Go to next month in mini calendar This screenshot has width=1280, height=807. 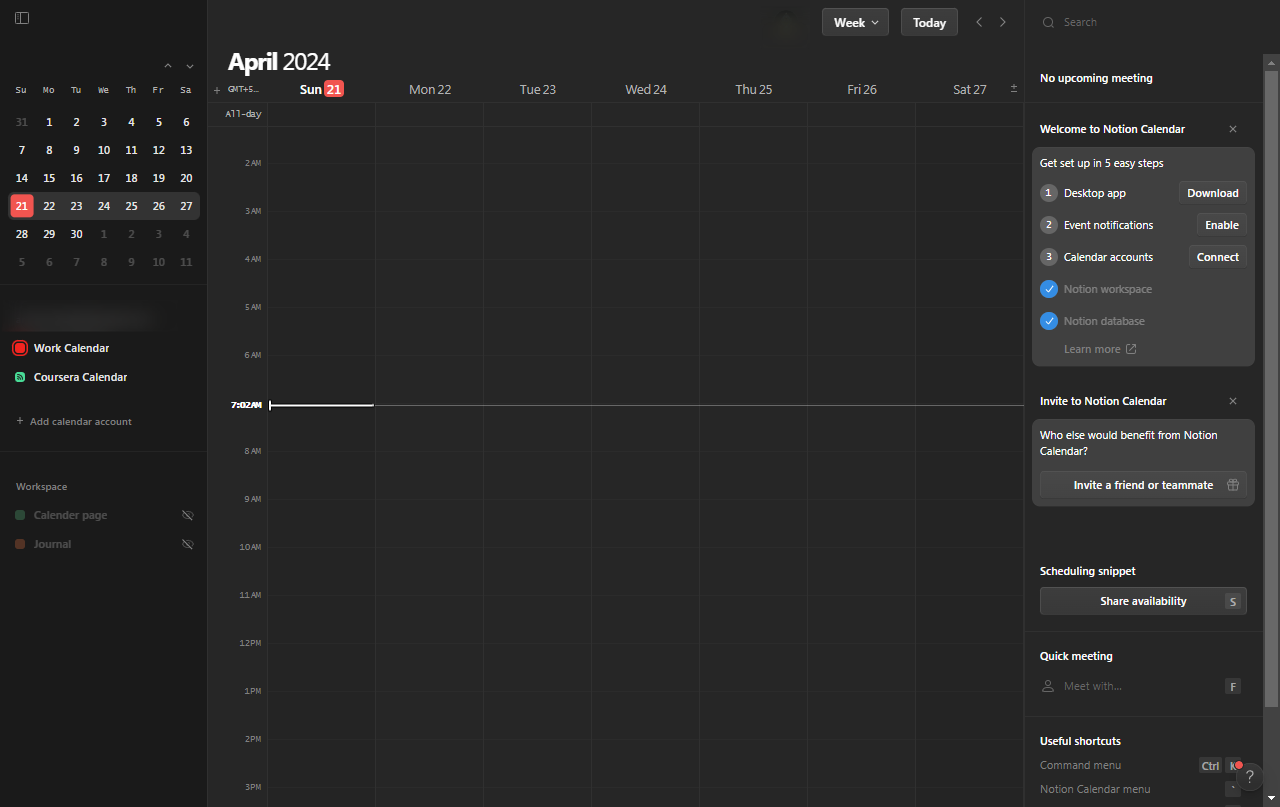(190, 66)
